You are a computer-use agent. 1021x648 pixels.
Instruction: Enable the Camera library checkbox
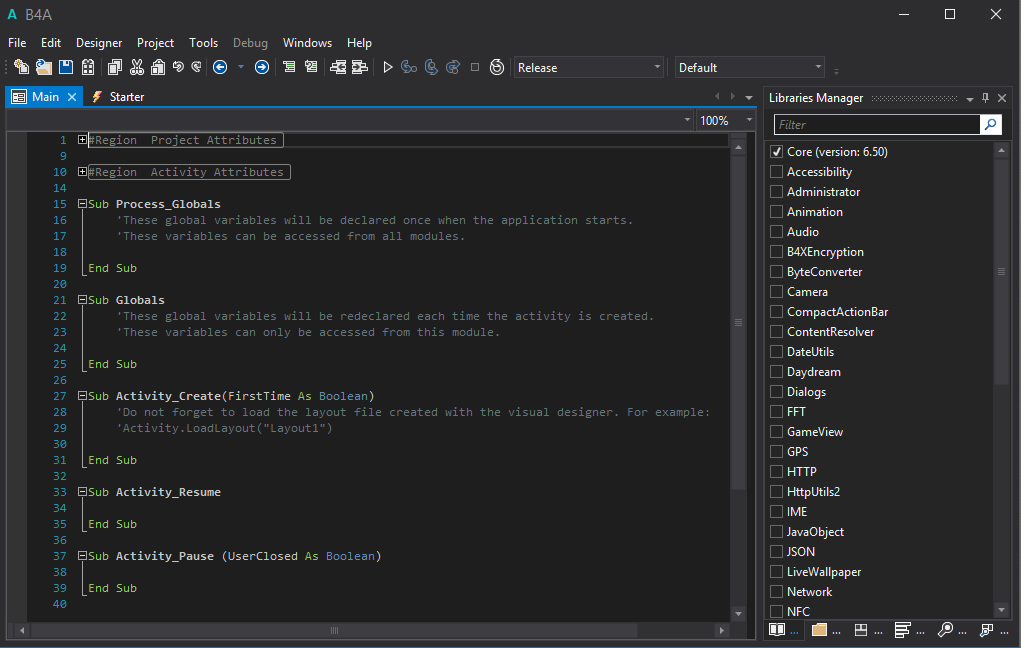(x=777, y=292)
